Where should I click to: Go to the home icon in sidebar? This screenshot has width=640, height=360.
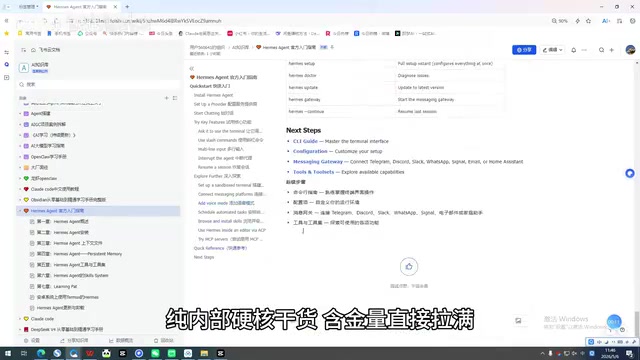tap(33, 50)
